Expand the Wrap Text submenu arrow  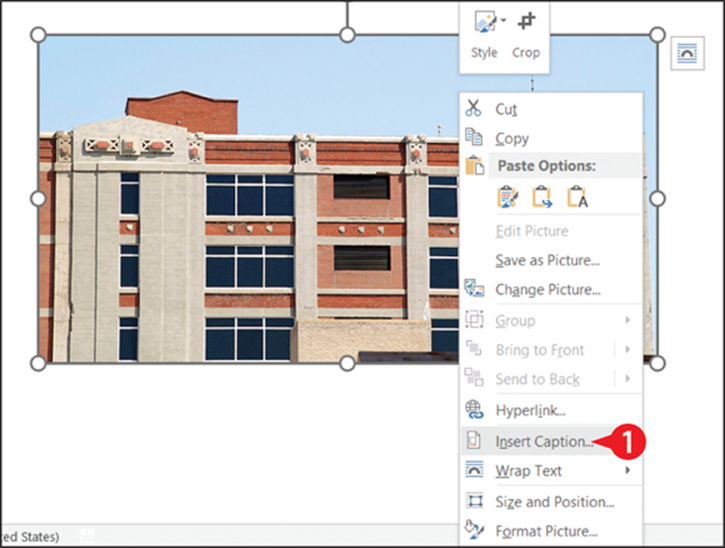pyautogui.click(x=627, y=470)
